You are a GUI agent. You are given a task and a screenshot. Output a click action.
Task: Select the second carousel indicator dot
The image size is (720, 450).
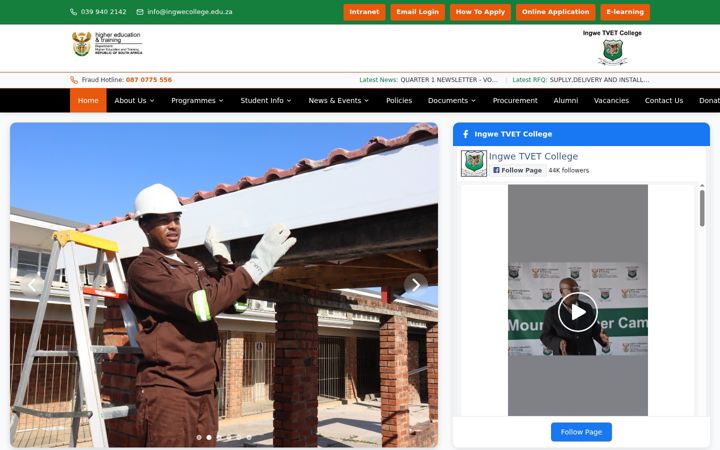(209, 438)
